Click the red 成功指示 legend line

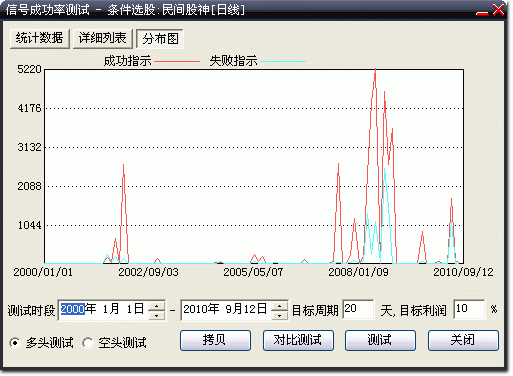pyautogui.click(x=177, y=62)
